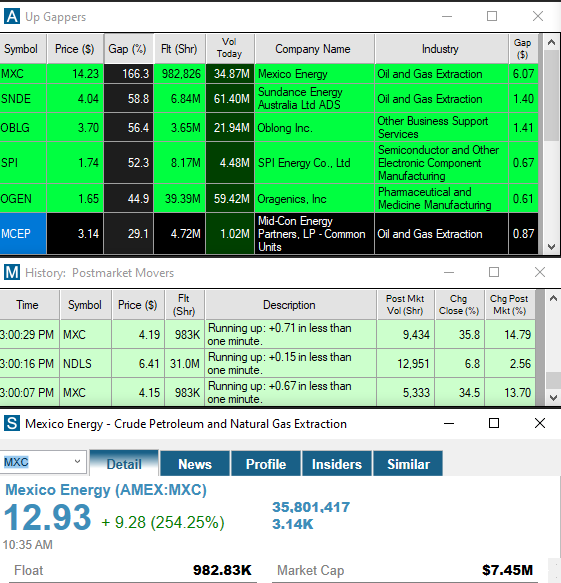This screenshot has width=561, height=583.
Task: Select the 3:00:07 PM MXC history row
Action: tap(267, 392)
